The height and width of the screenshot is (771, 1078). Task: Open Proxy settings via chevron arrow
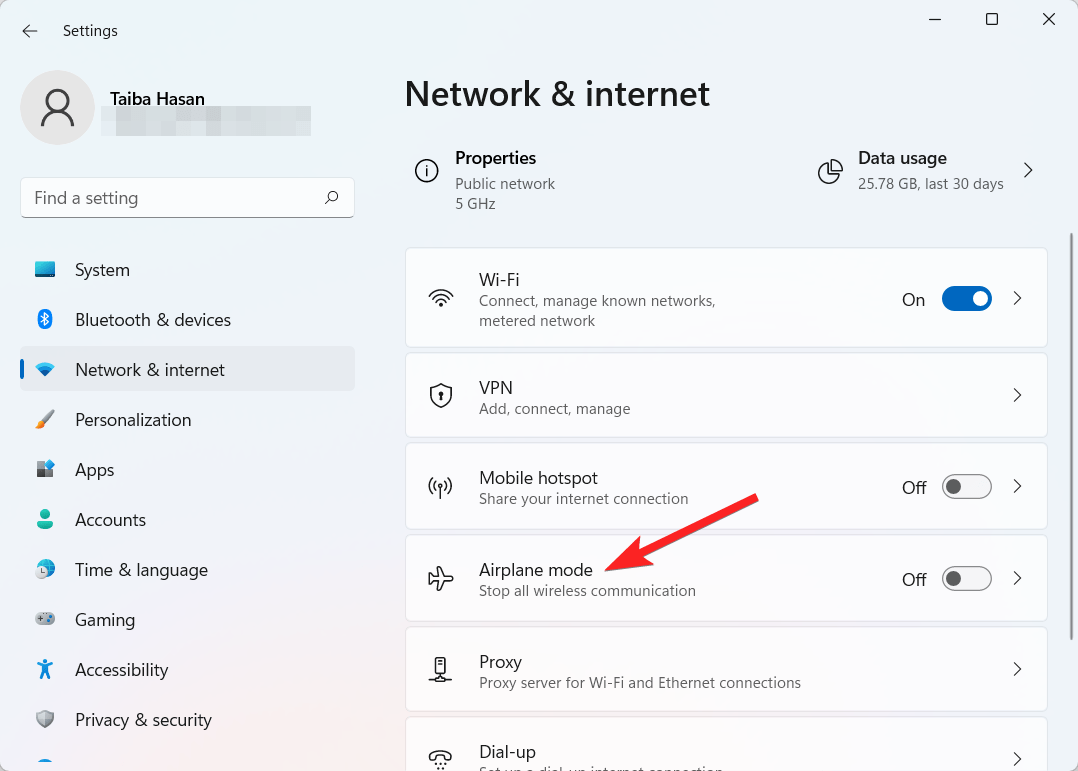coord(1017,670)
